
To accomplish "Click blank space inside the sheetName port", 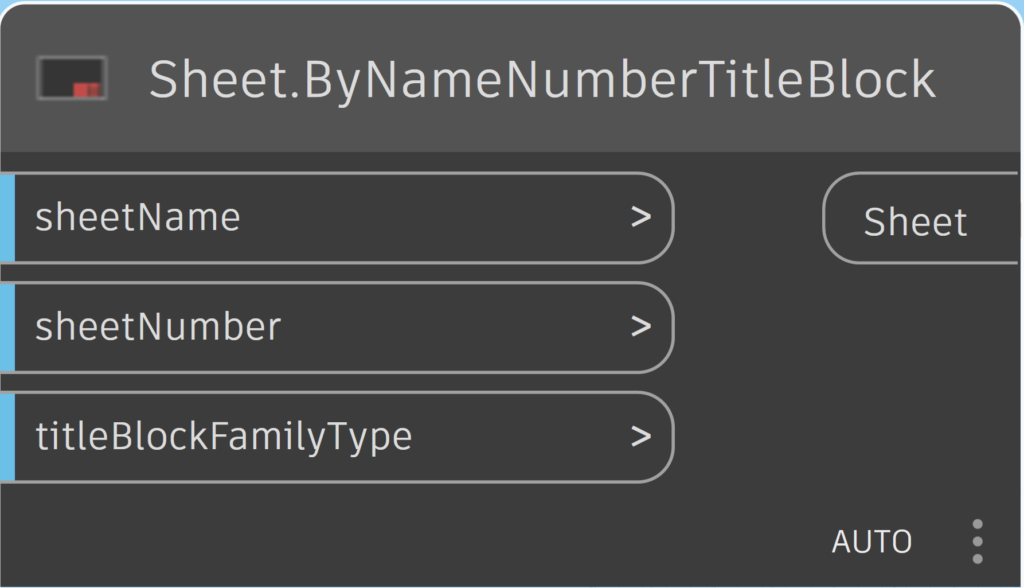I will pyautogui.click(x=430, y=218).
